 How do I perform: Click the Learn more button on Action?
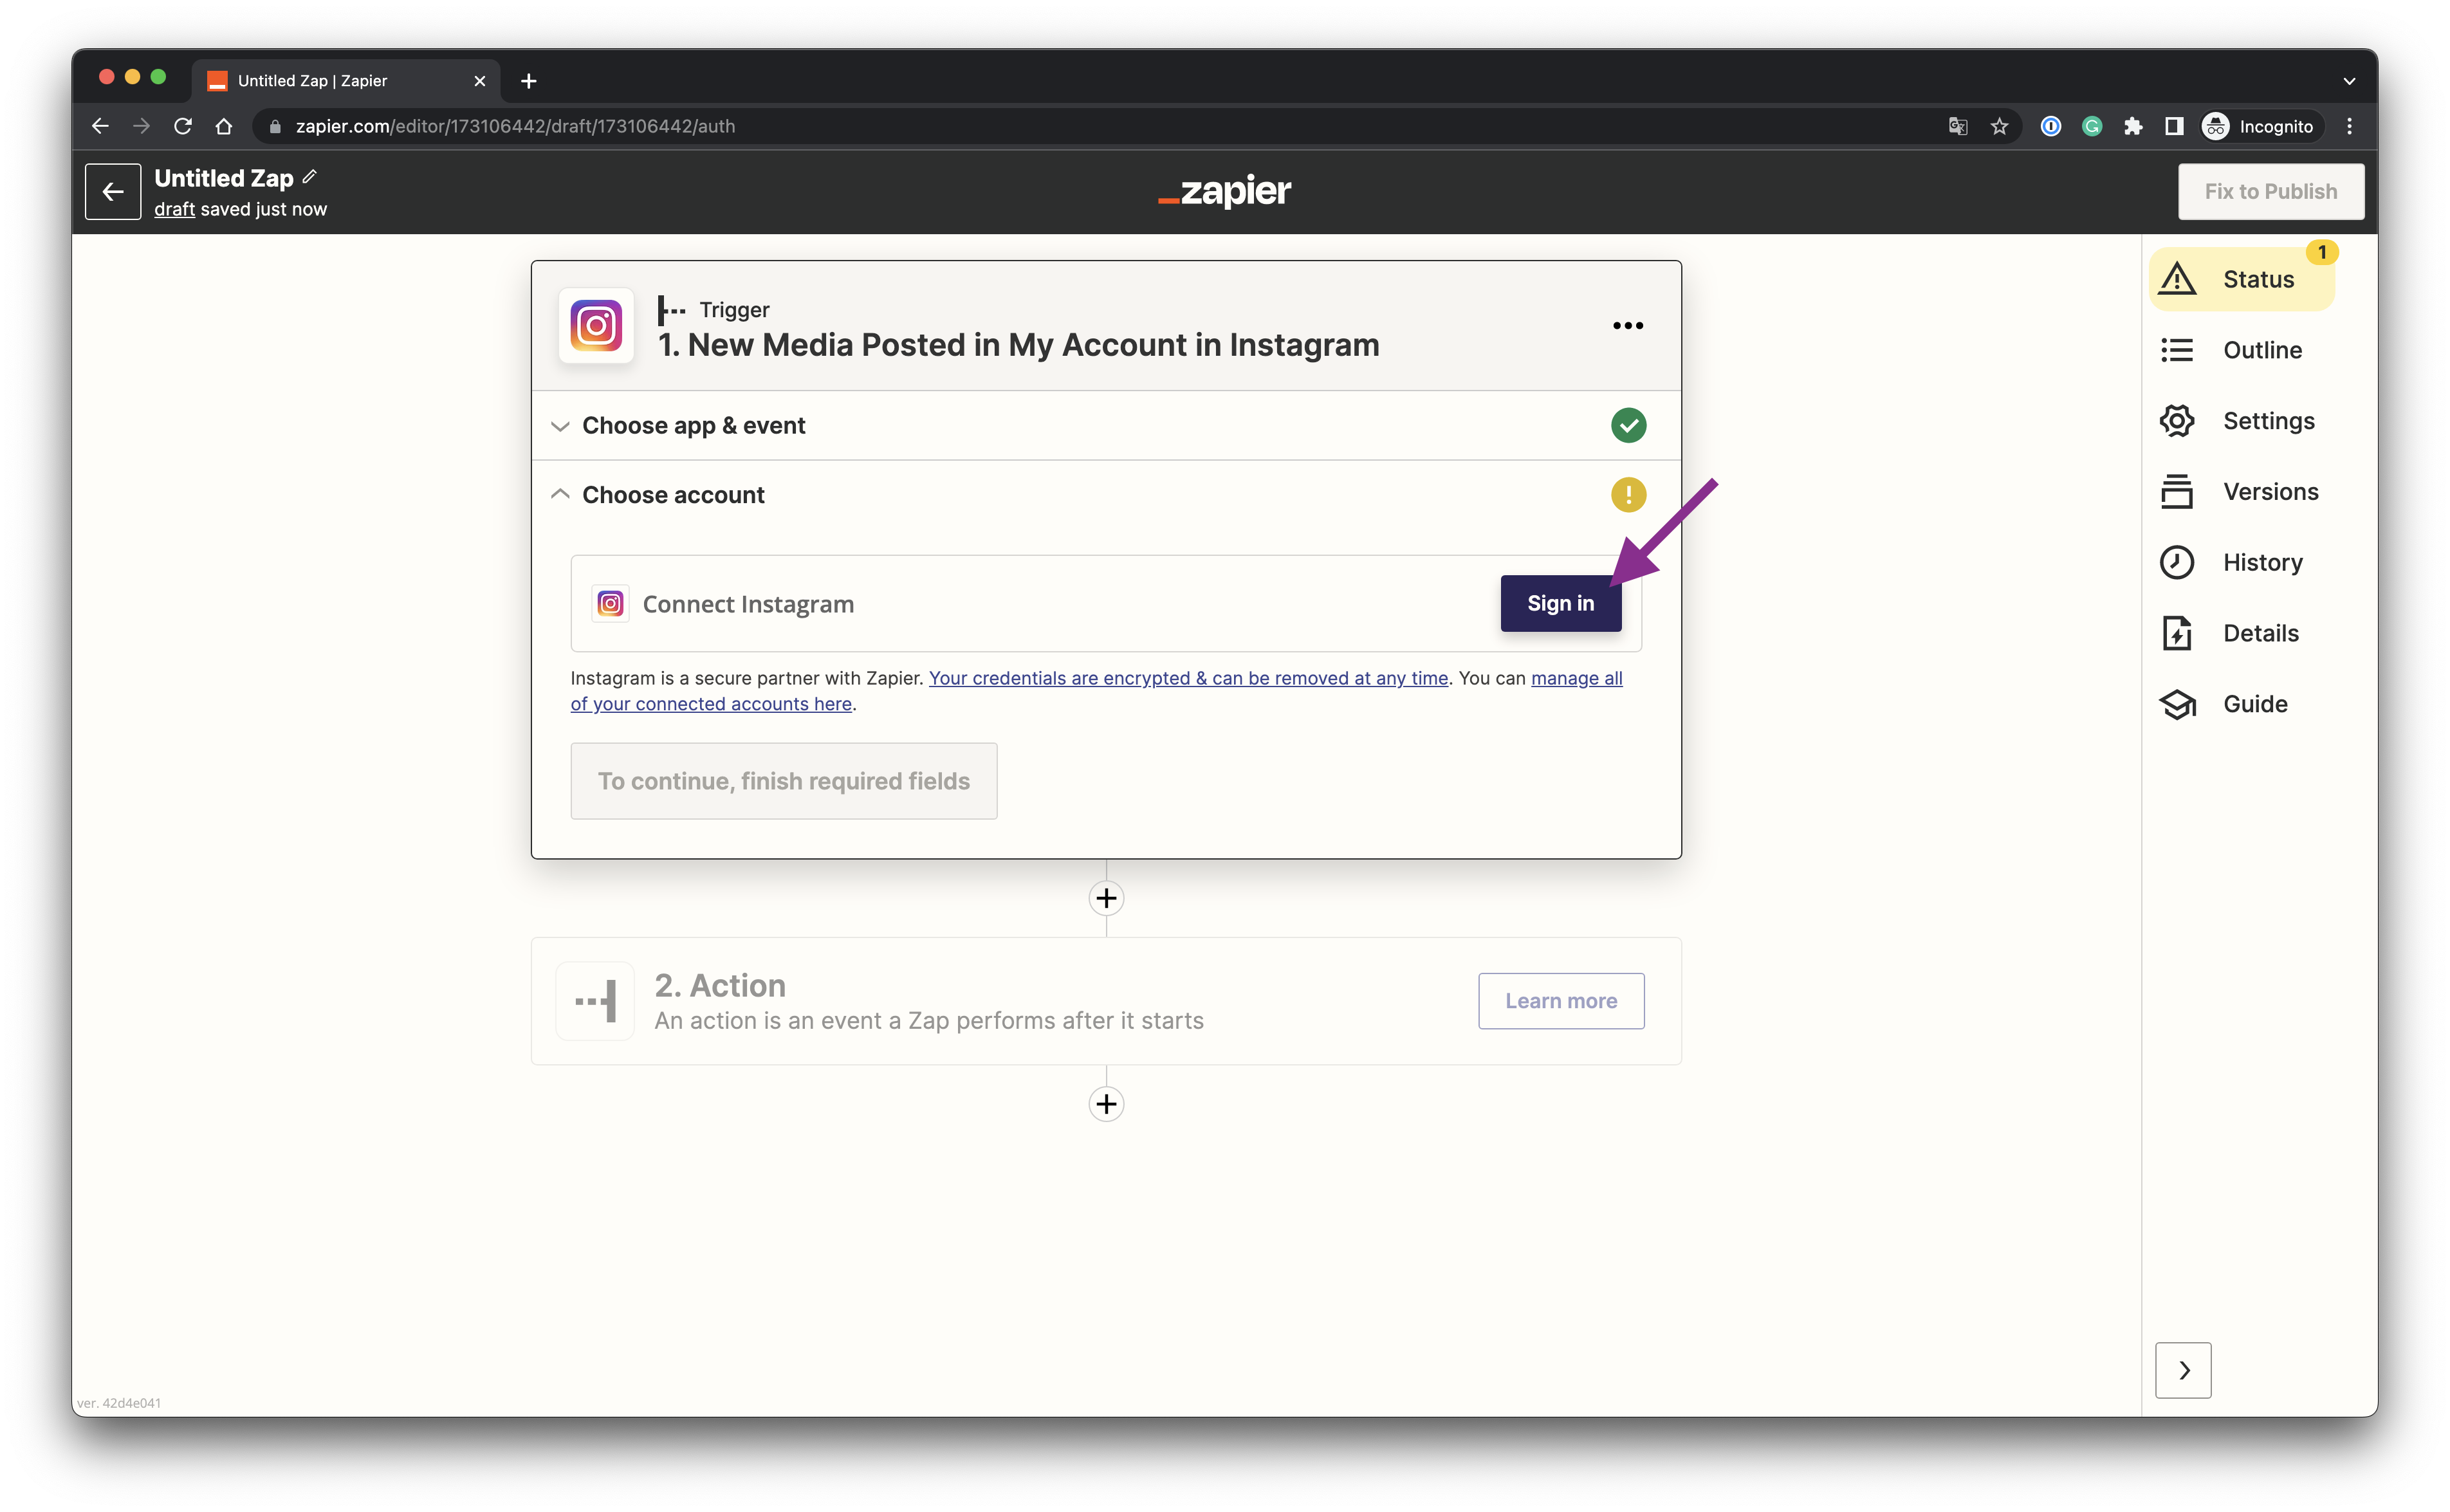1560,1001
